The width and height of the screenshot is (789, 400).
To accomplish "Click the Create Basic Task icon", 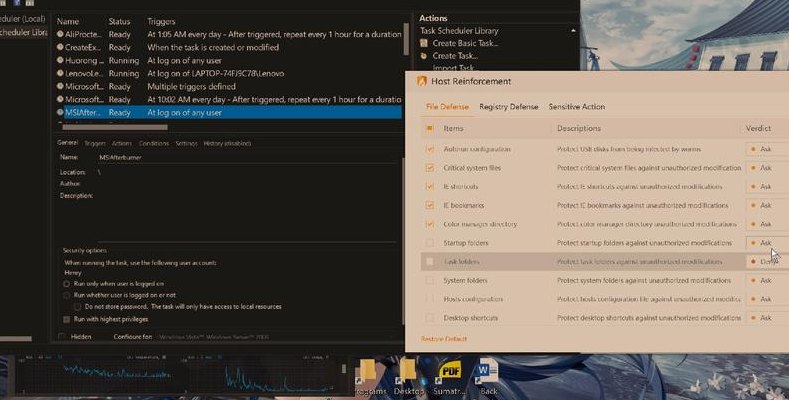I will [424, 43].
